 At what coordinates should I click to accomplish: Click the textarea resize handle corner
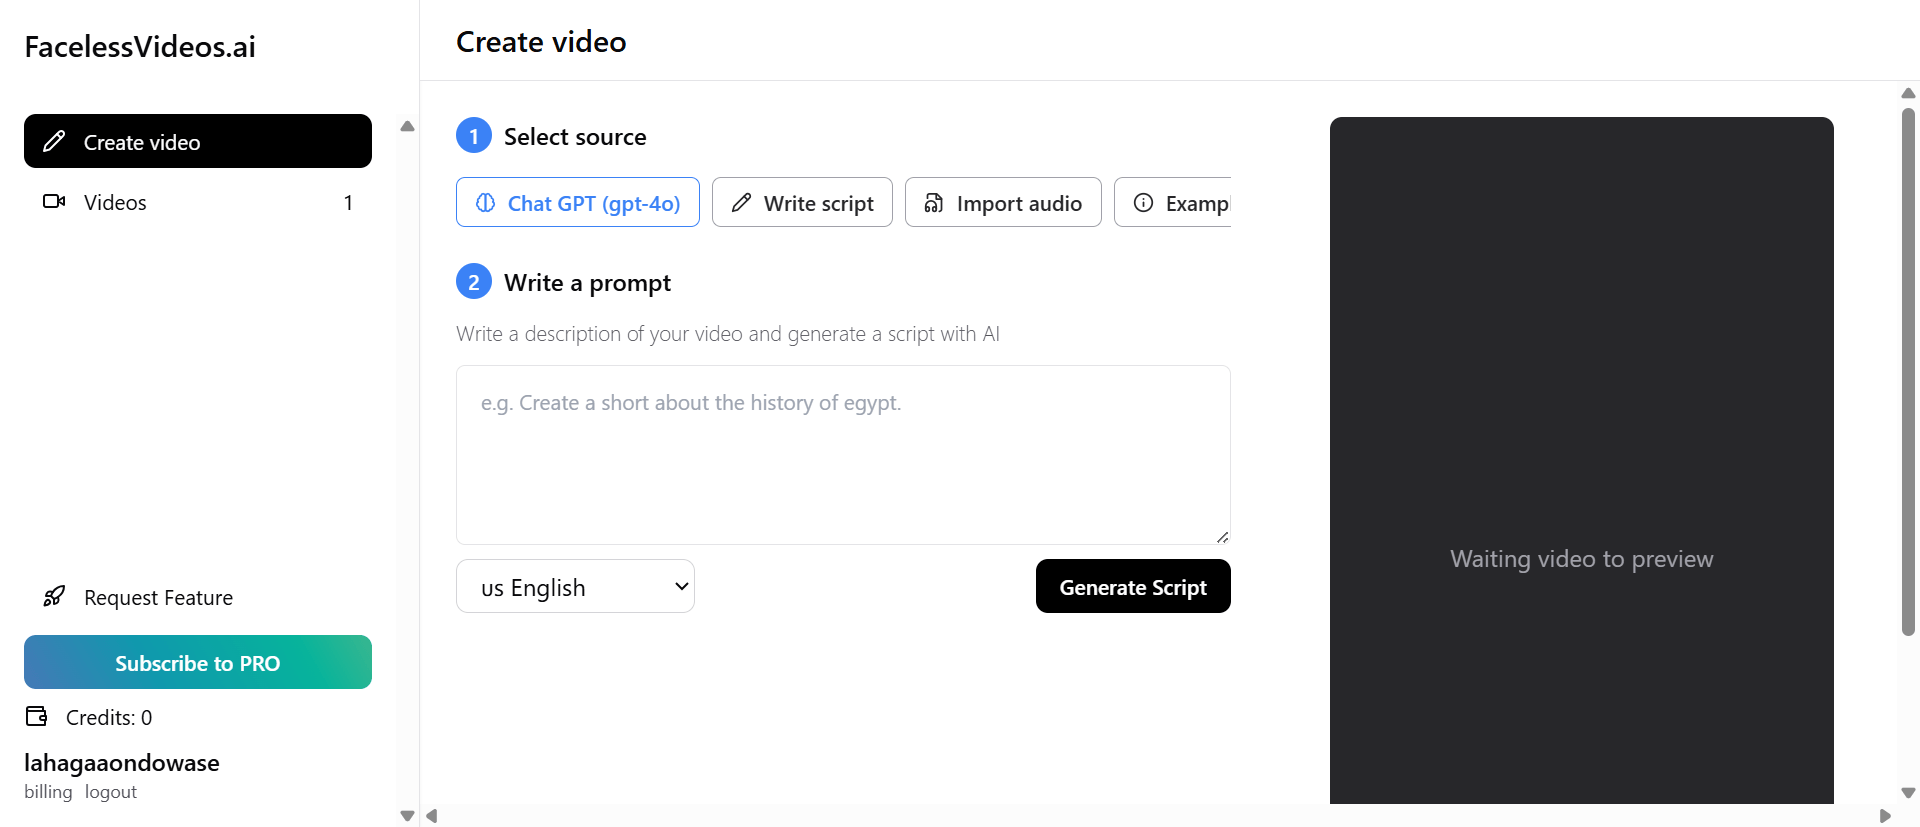click(1222, 537)
